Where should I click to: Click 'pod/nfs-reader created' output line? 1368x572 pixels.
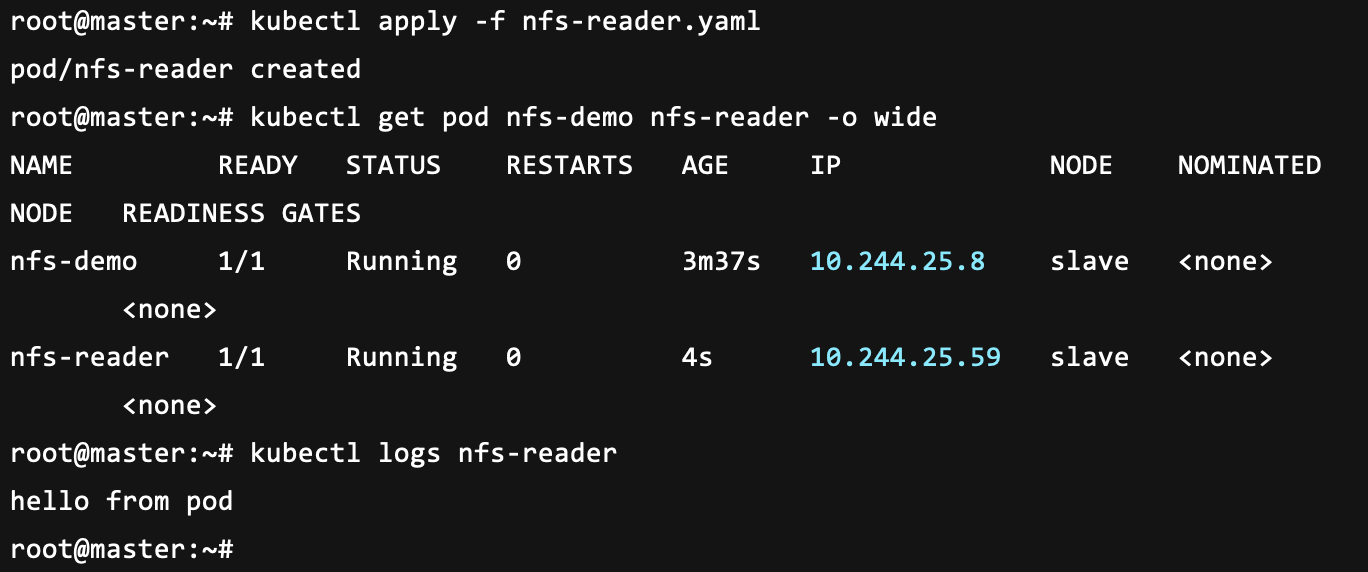pyautogui.click(x=185, y=70)
